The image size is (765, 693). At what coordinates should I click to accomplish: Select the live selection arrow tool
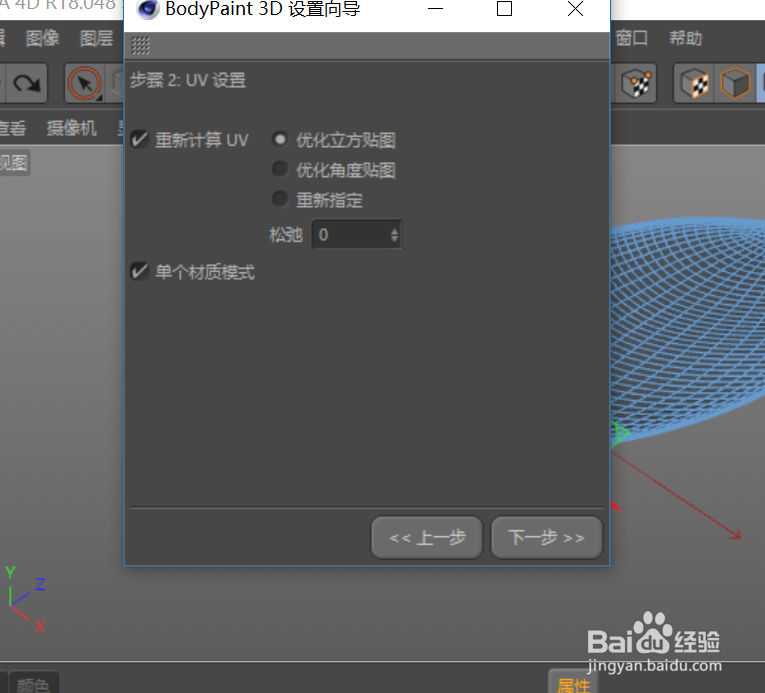coord(85,83)
